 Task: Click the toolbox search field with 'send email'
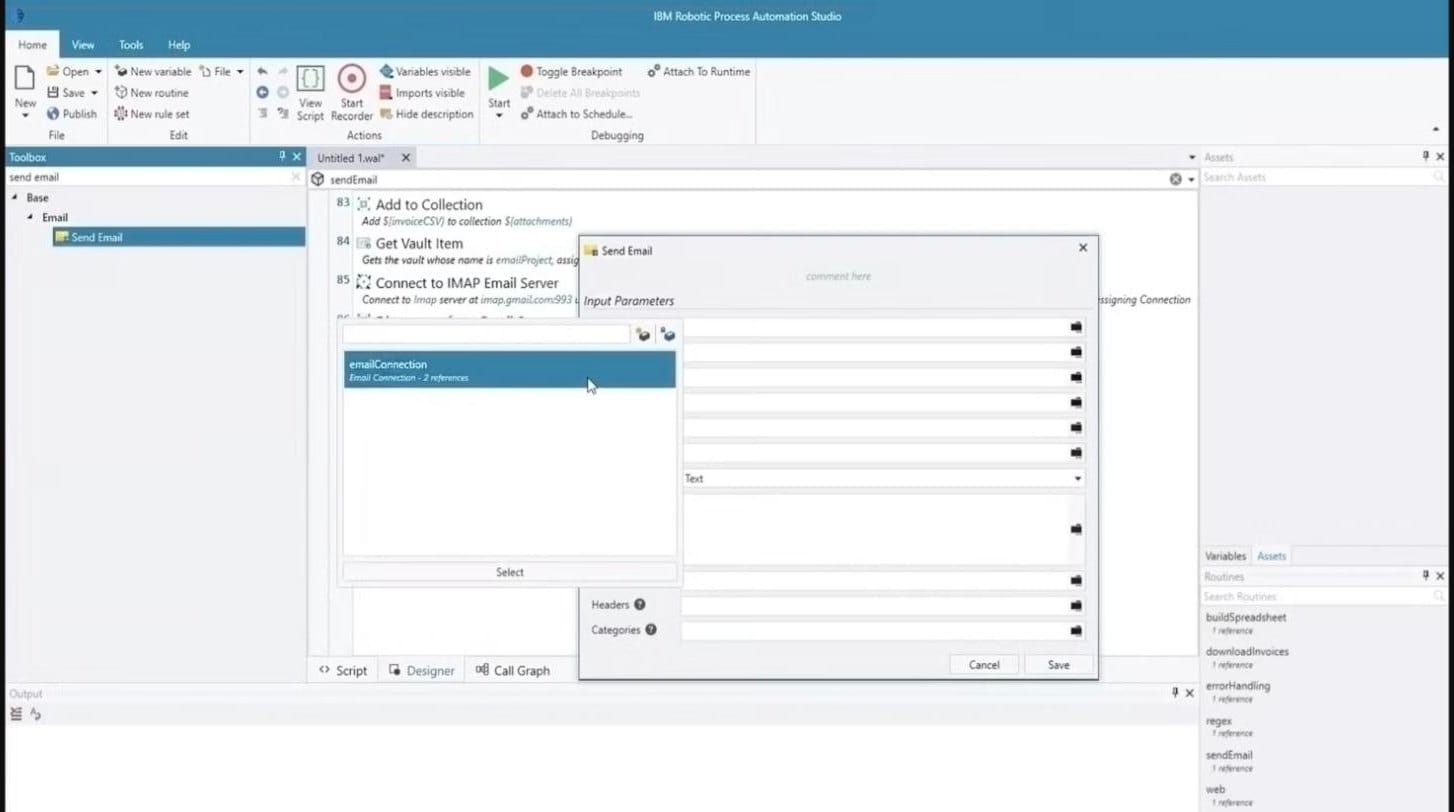(148, 177)
